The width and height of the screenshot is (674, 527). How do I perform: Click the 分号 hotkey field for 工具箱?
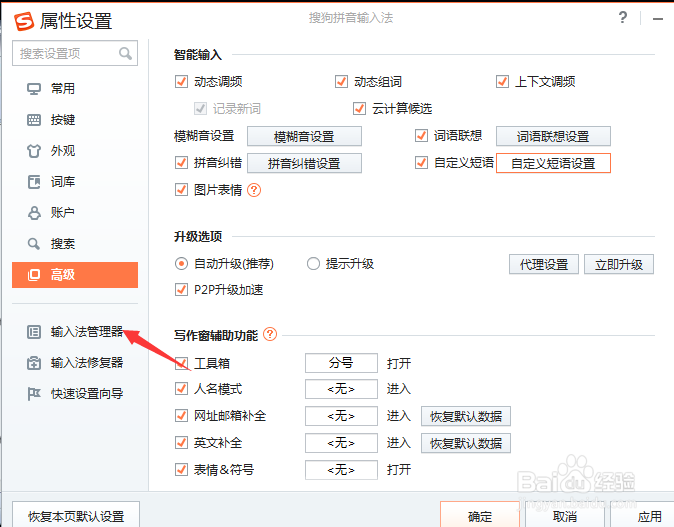coord(341,363)
